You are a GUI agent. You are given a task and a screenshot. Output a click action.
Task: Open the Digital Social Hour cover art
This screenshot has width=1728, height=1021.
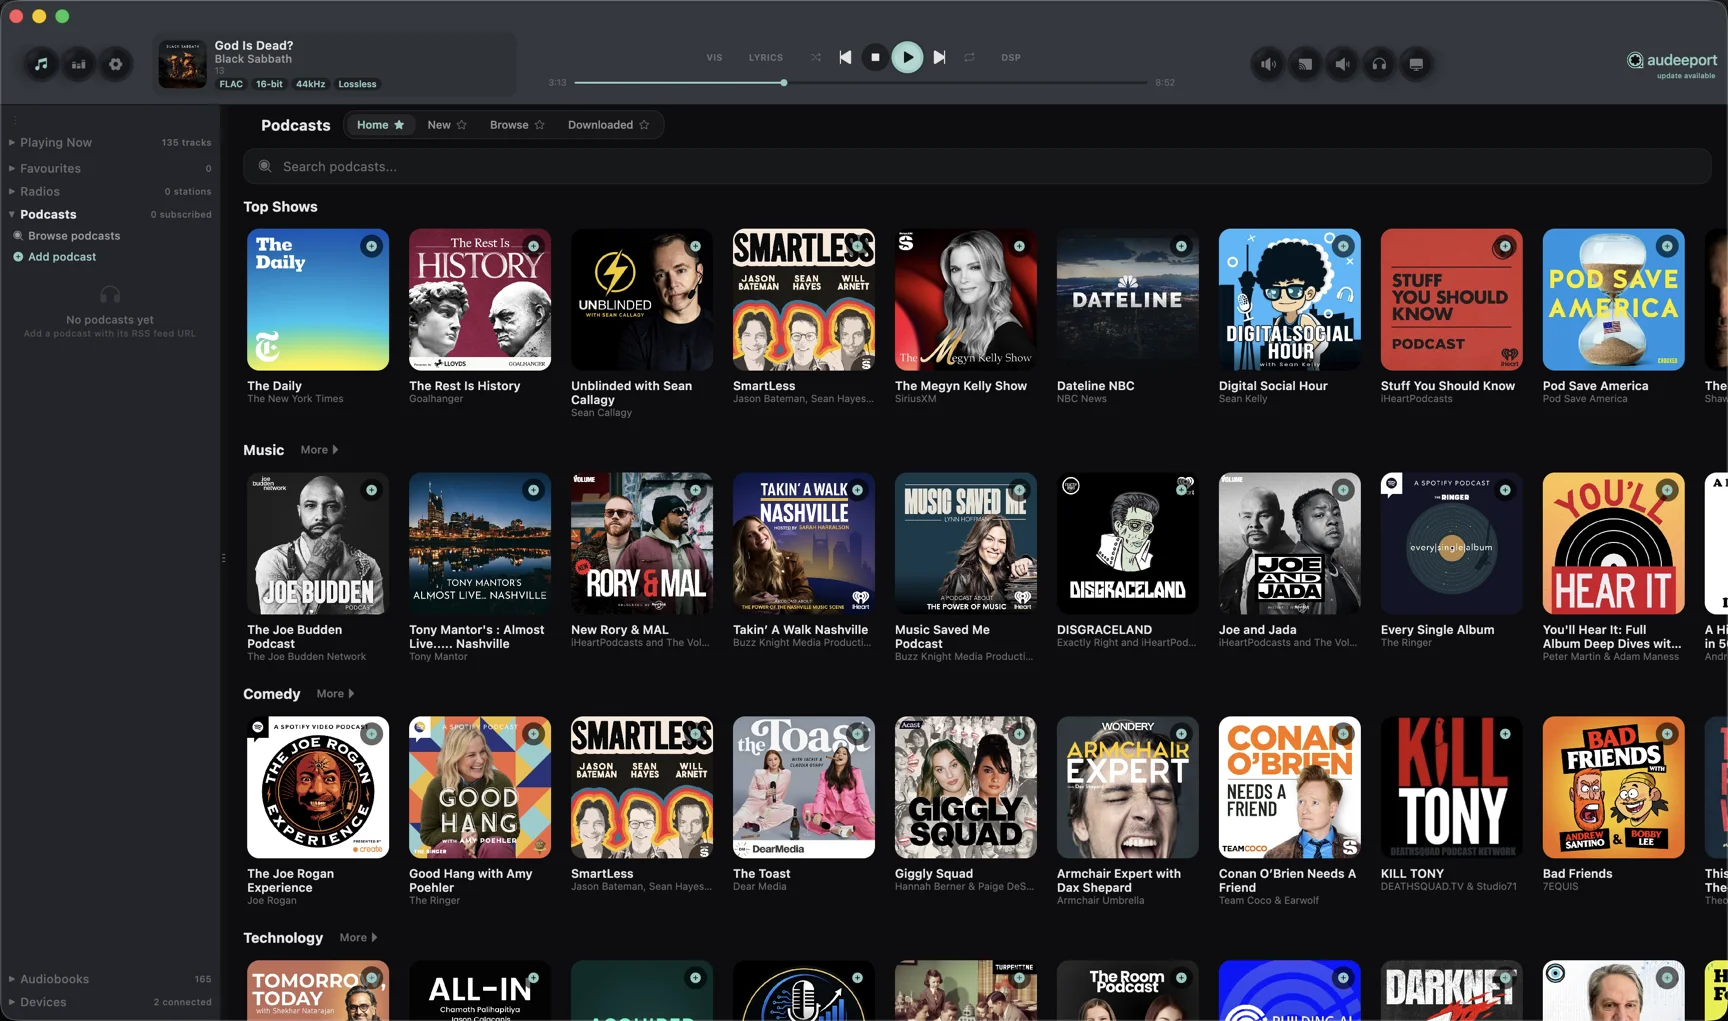(1289, 300)
